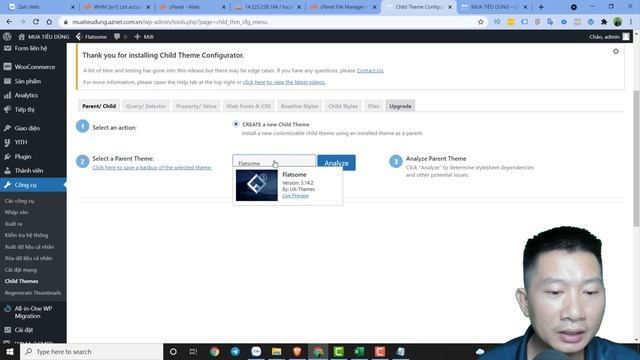Click the Windows Start button

10,351
